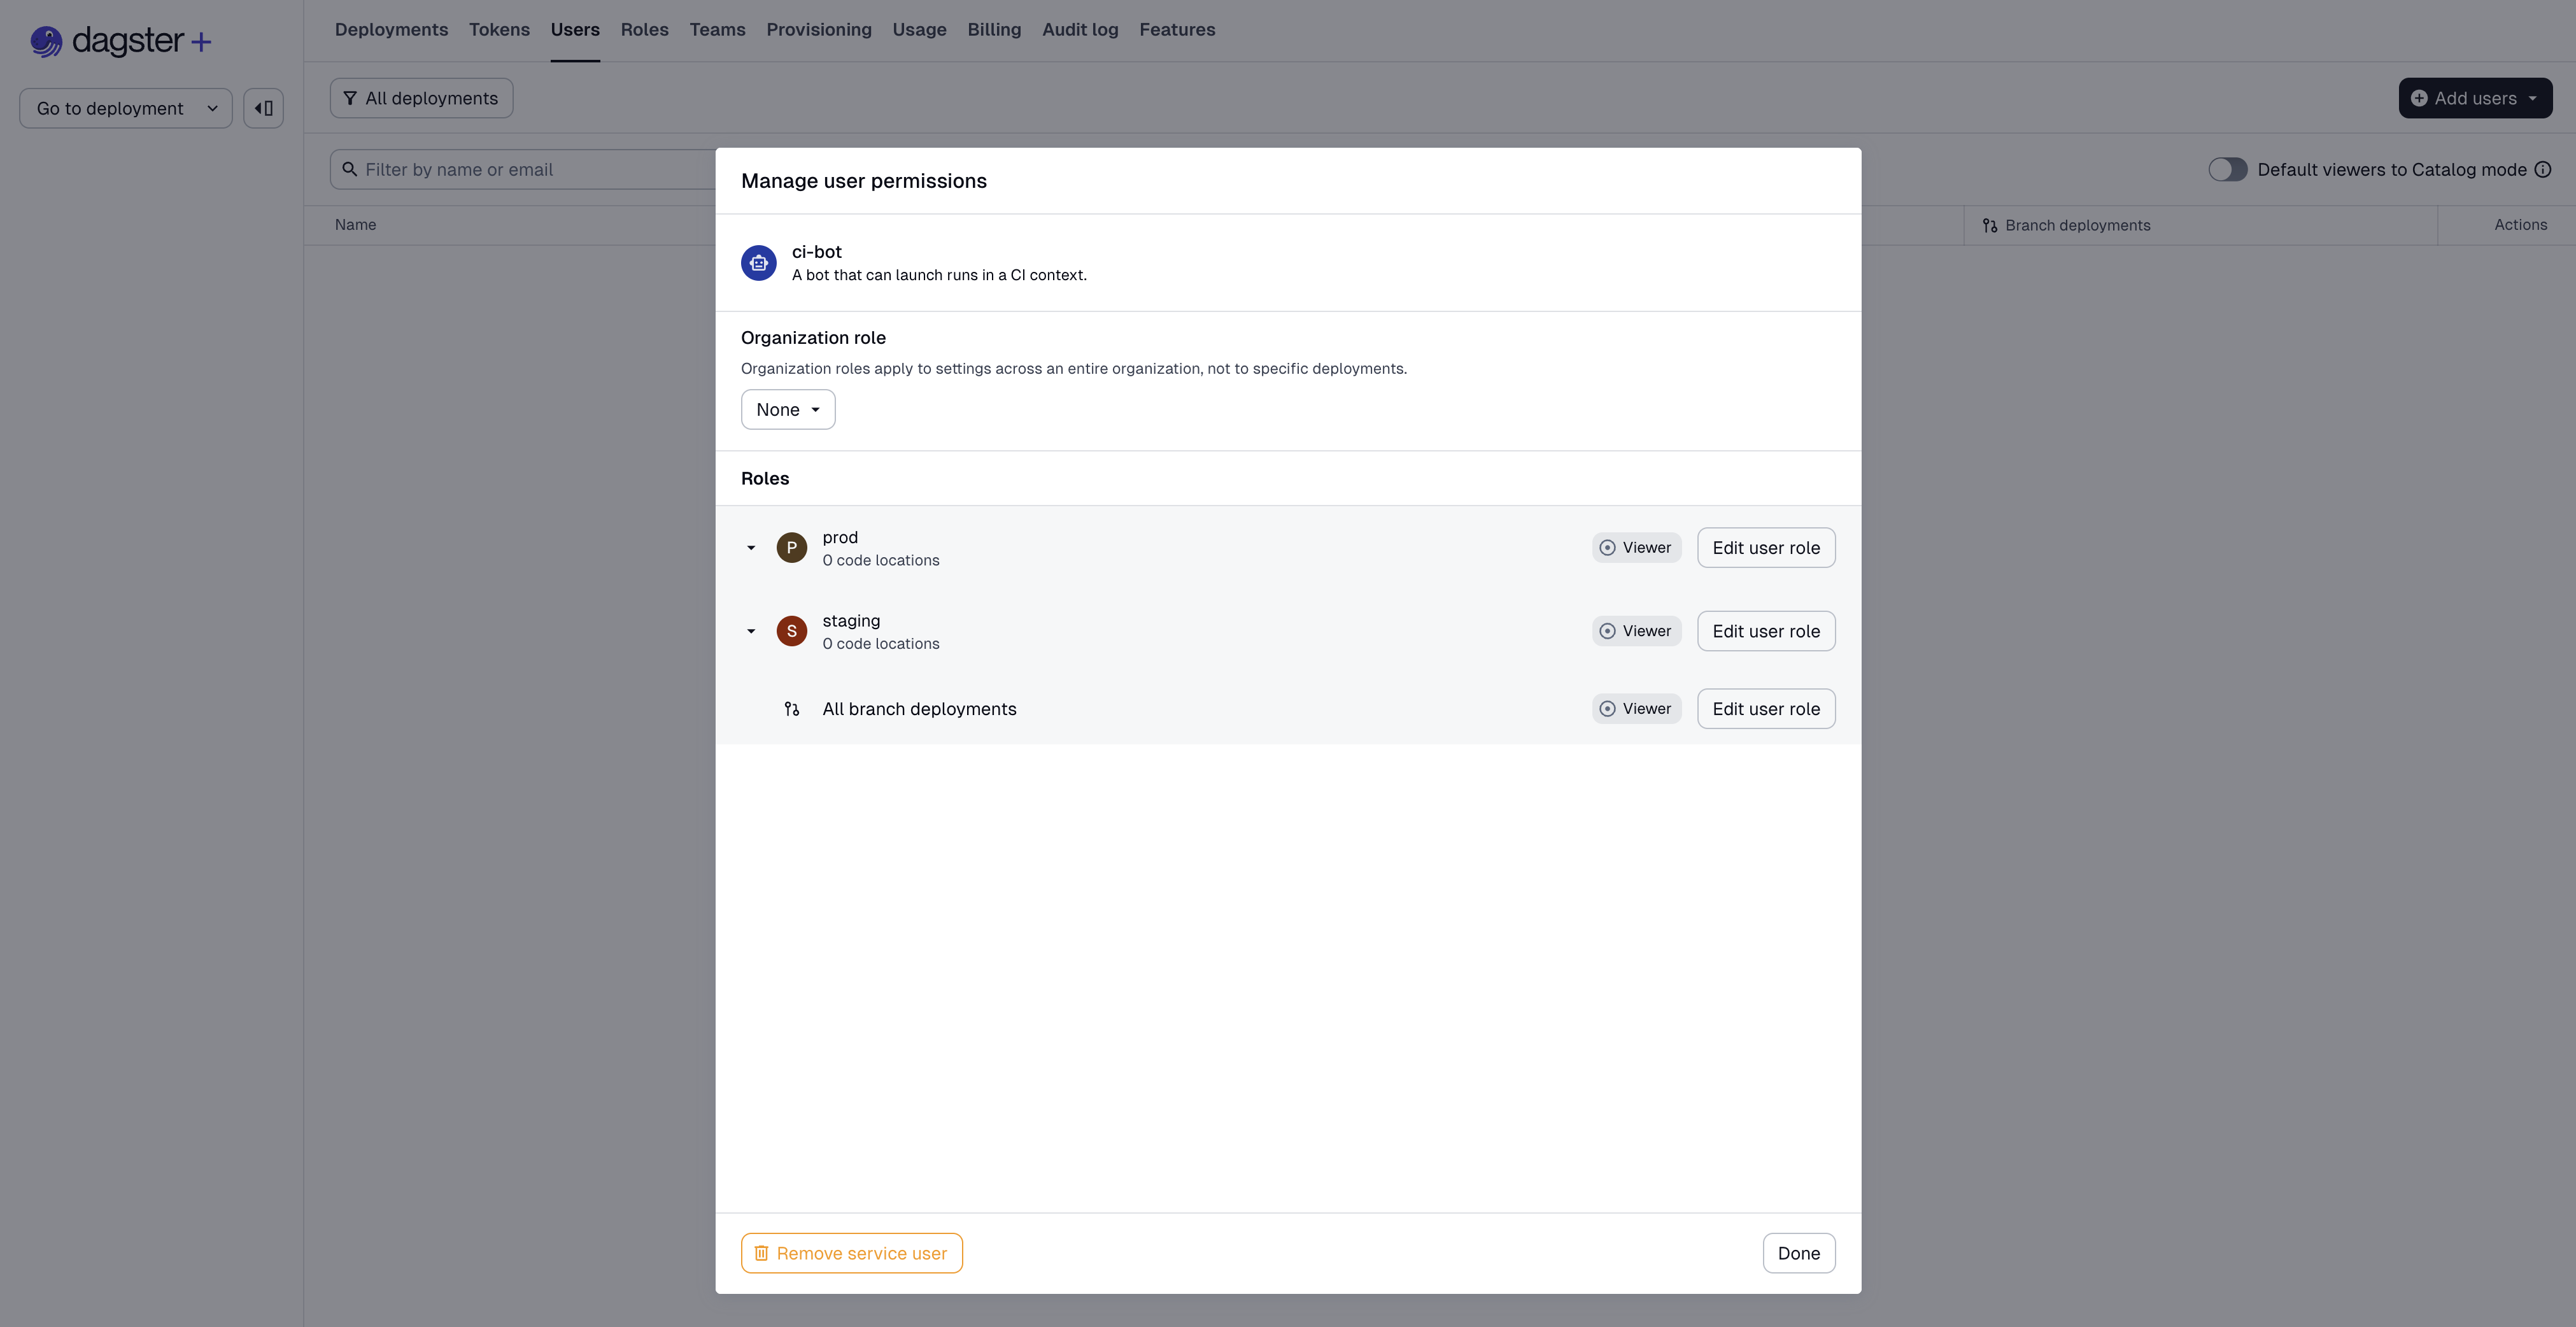2576x1327 pixels.
Task: Click the Dagster+ logo
Action: 119,41
